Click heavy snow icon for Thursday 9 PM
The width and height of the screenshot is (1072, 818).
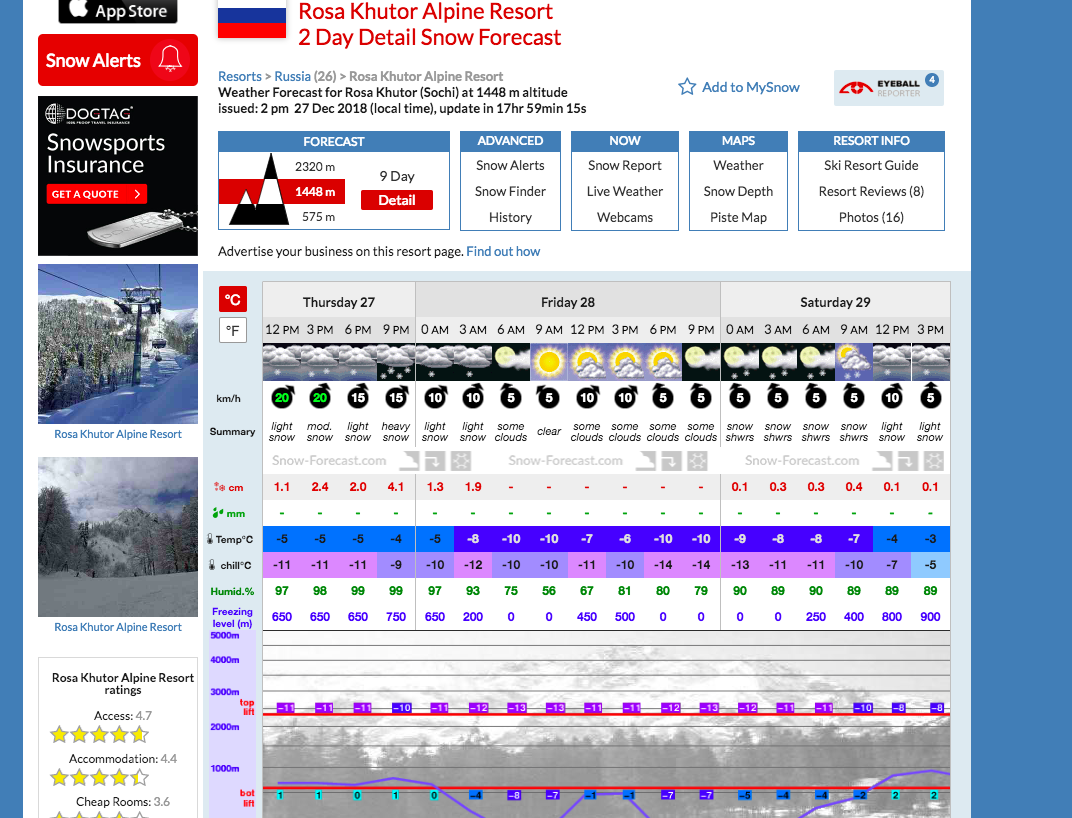[396, 360]
